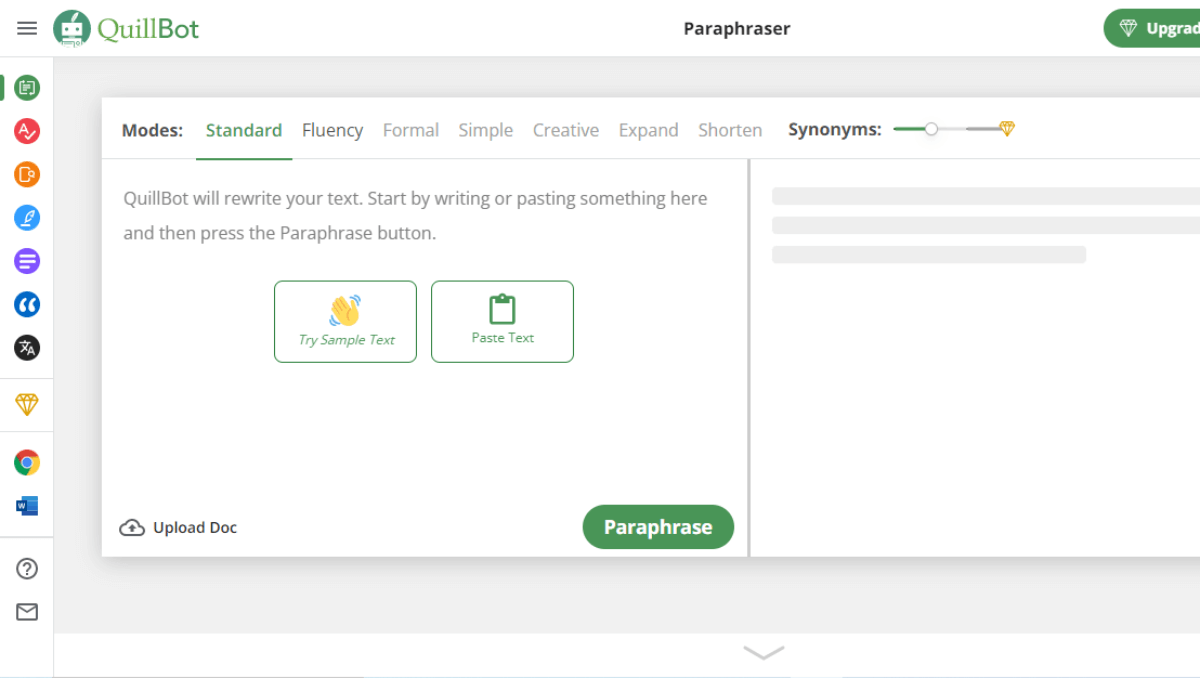This screenshot has height=678, width=1200.
Task: Open the Chrome extension icon
Action: (x=27, y=462)
